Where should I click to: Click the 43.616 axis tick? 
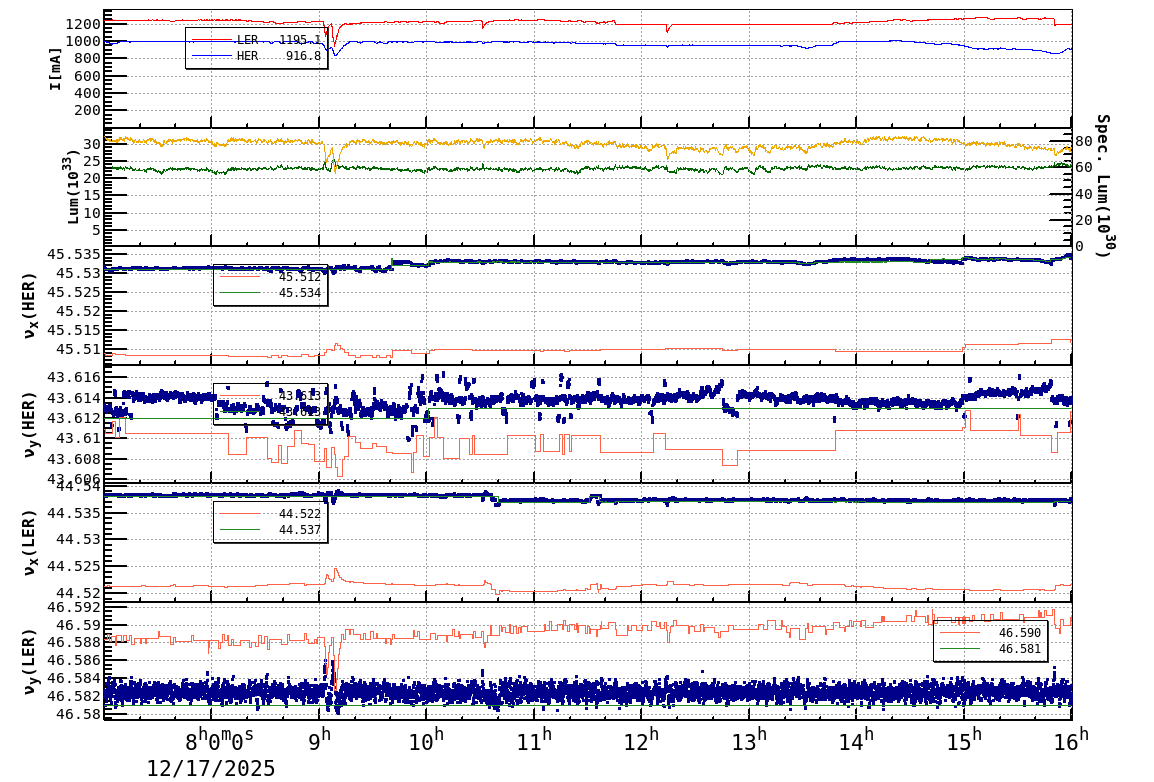point(74,377)
